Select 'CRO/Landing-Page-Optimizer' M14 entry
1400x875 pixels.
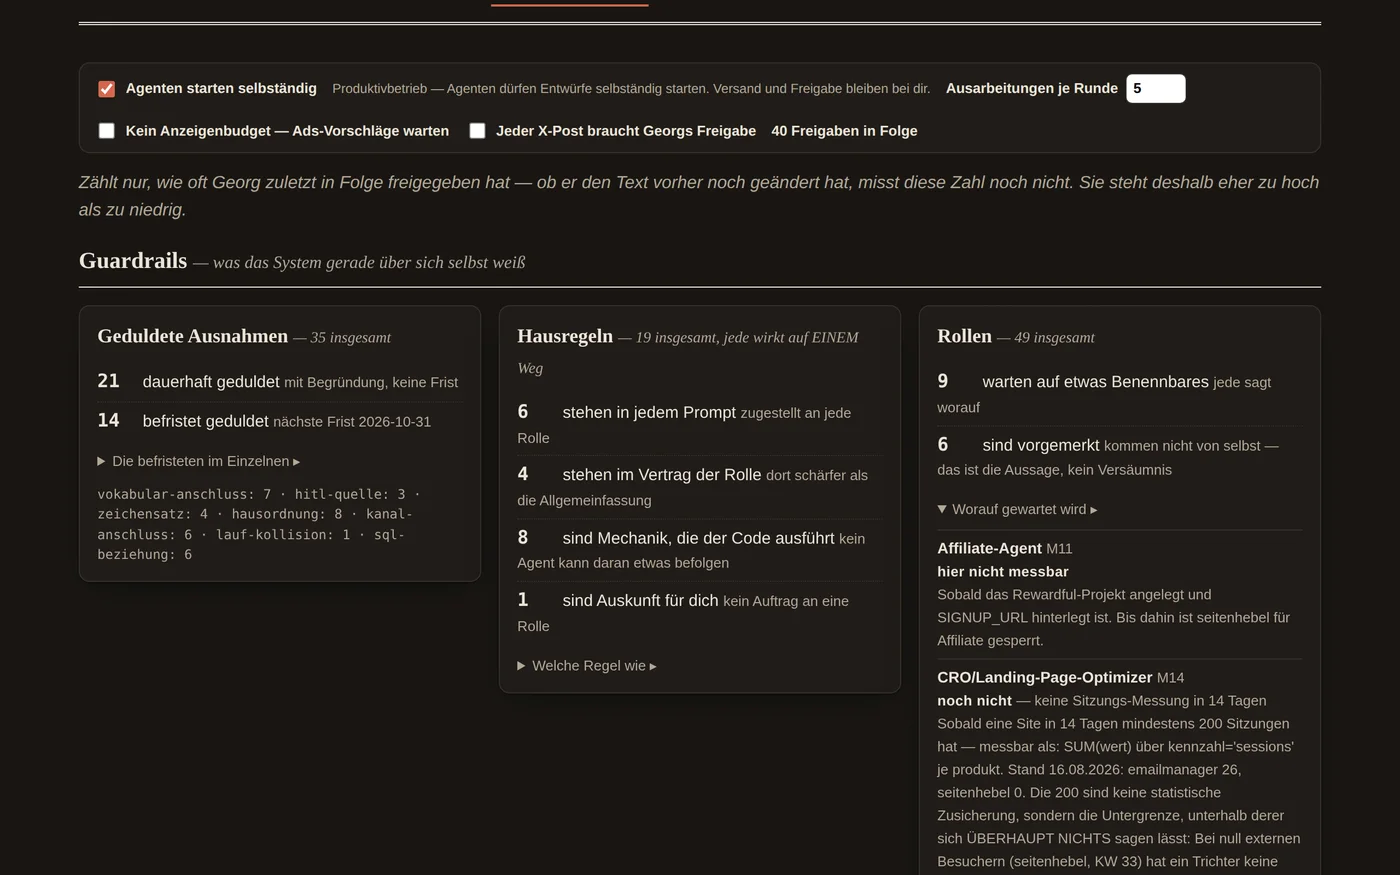tap(1119, 770)
